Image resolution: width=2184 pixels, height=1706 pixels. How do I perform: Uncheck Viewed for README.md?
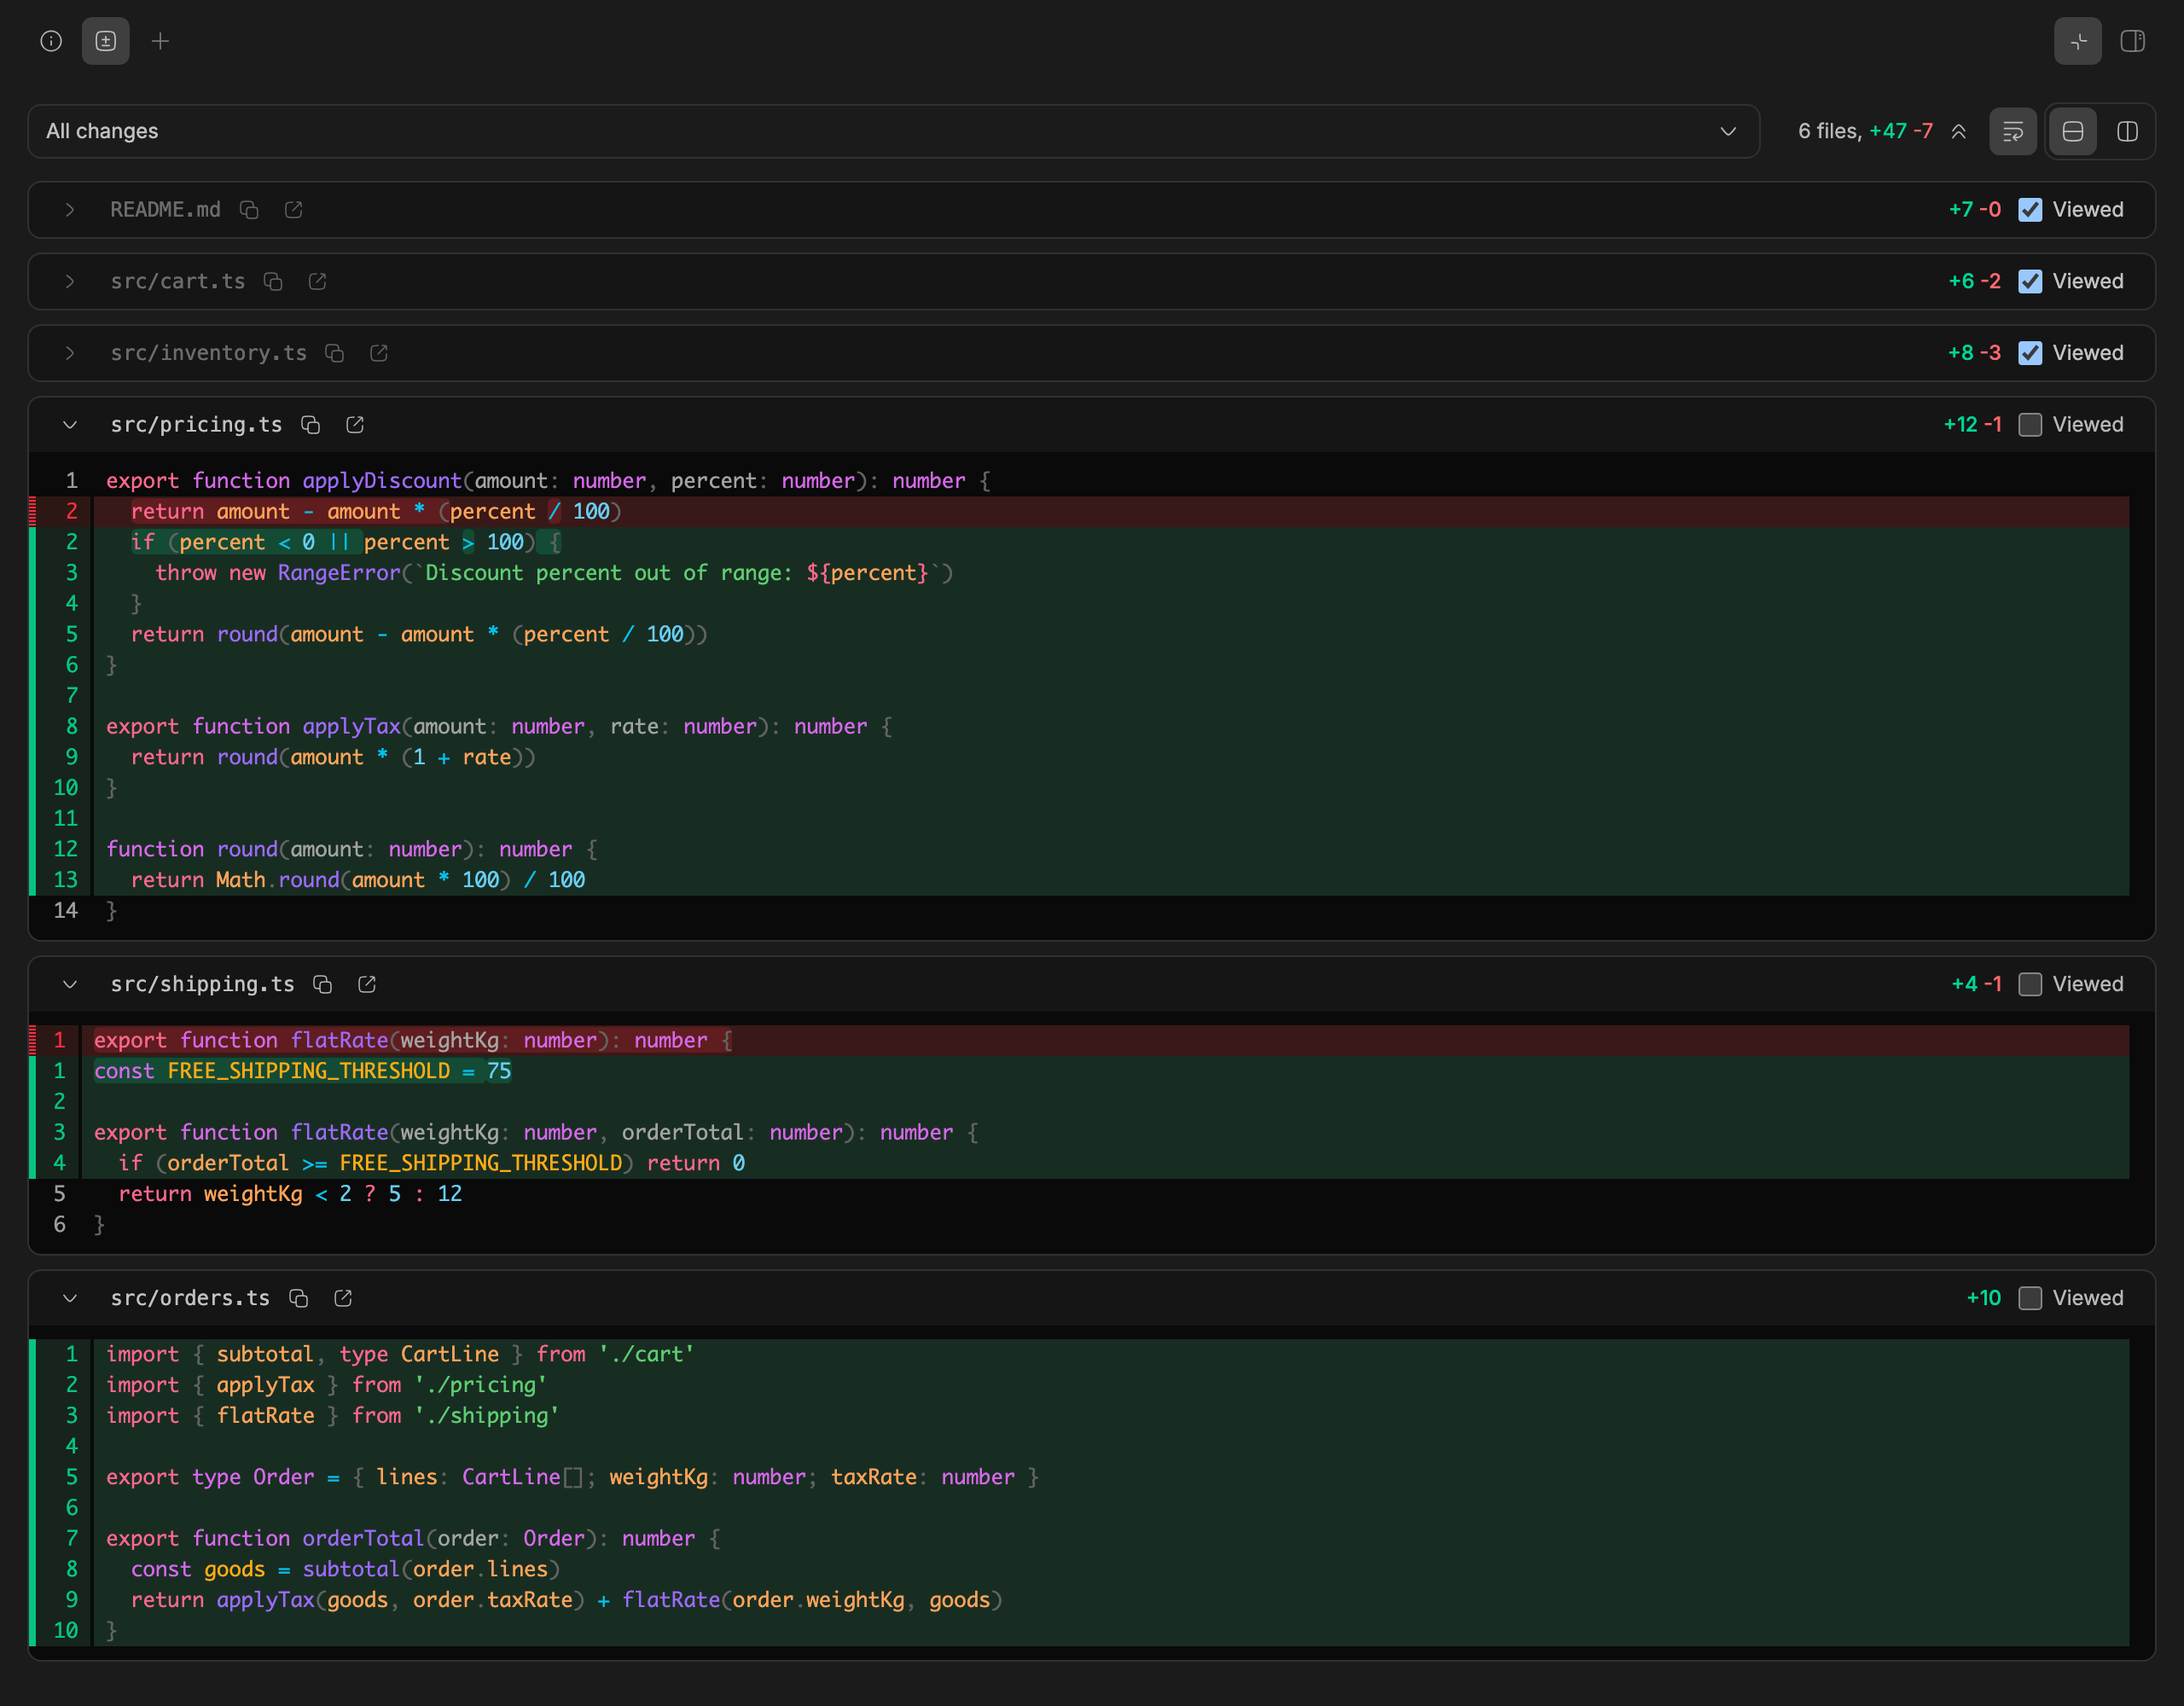pyautogui.click(x=2030, y=210)
